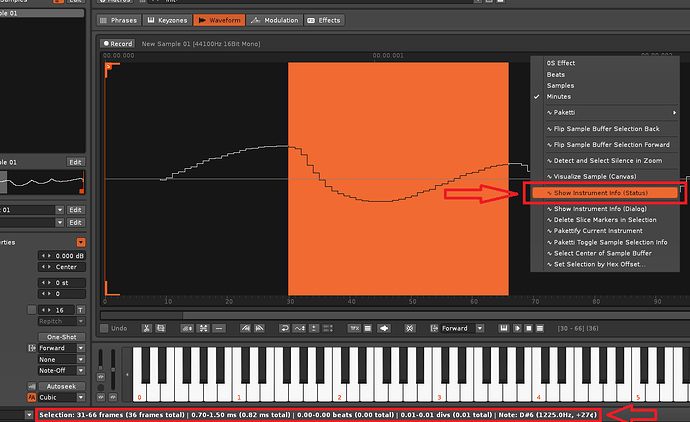This screenshot has height=422, width=690.
Task: Select Show Instrument Info (Status) menu item
Action: [x=600, y=192]
